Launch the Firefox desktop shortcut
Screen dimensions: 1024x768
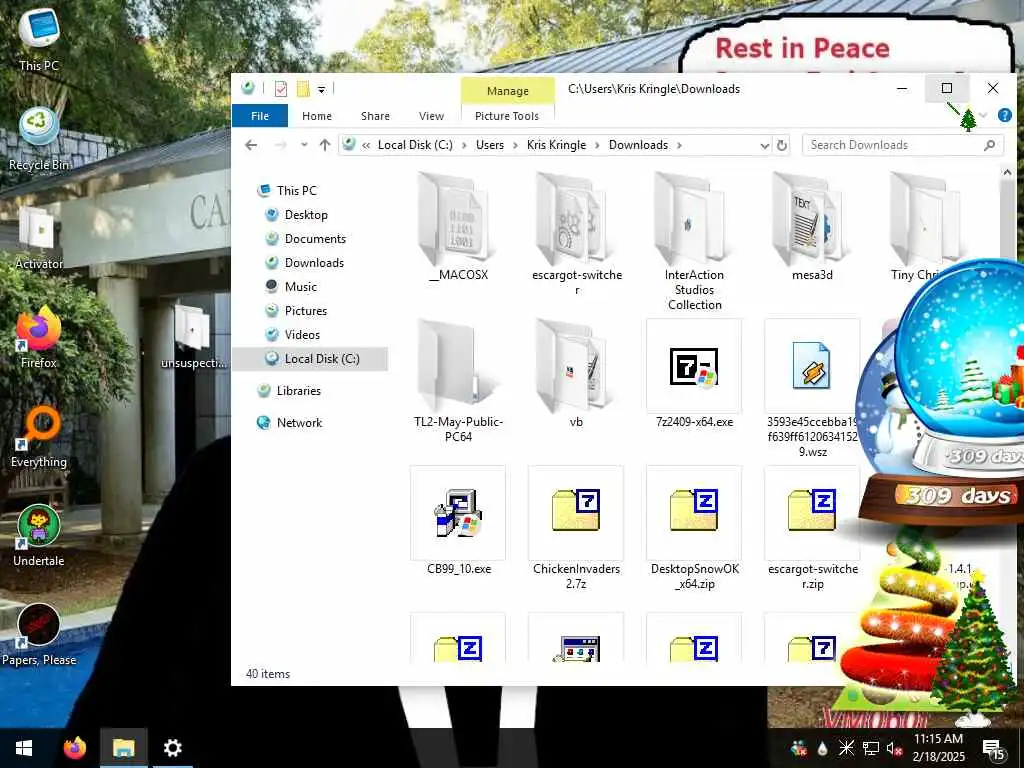pyautogui.click(x=39, y=338)
